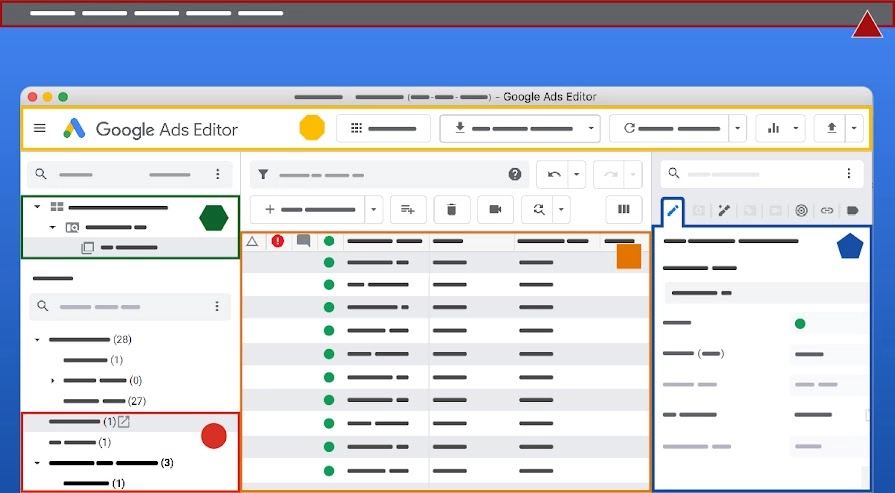Click the filter funnel icon

tap(263, 175)
